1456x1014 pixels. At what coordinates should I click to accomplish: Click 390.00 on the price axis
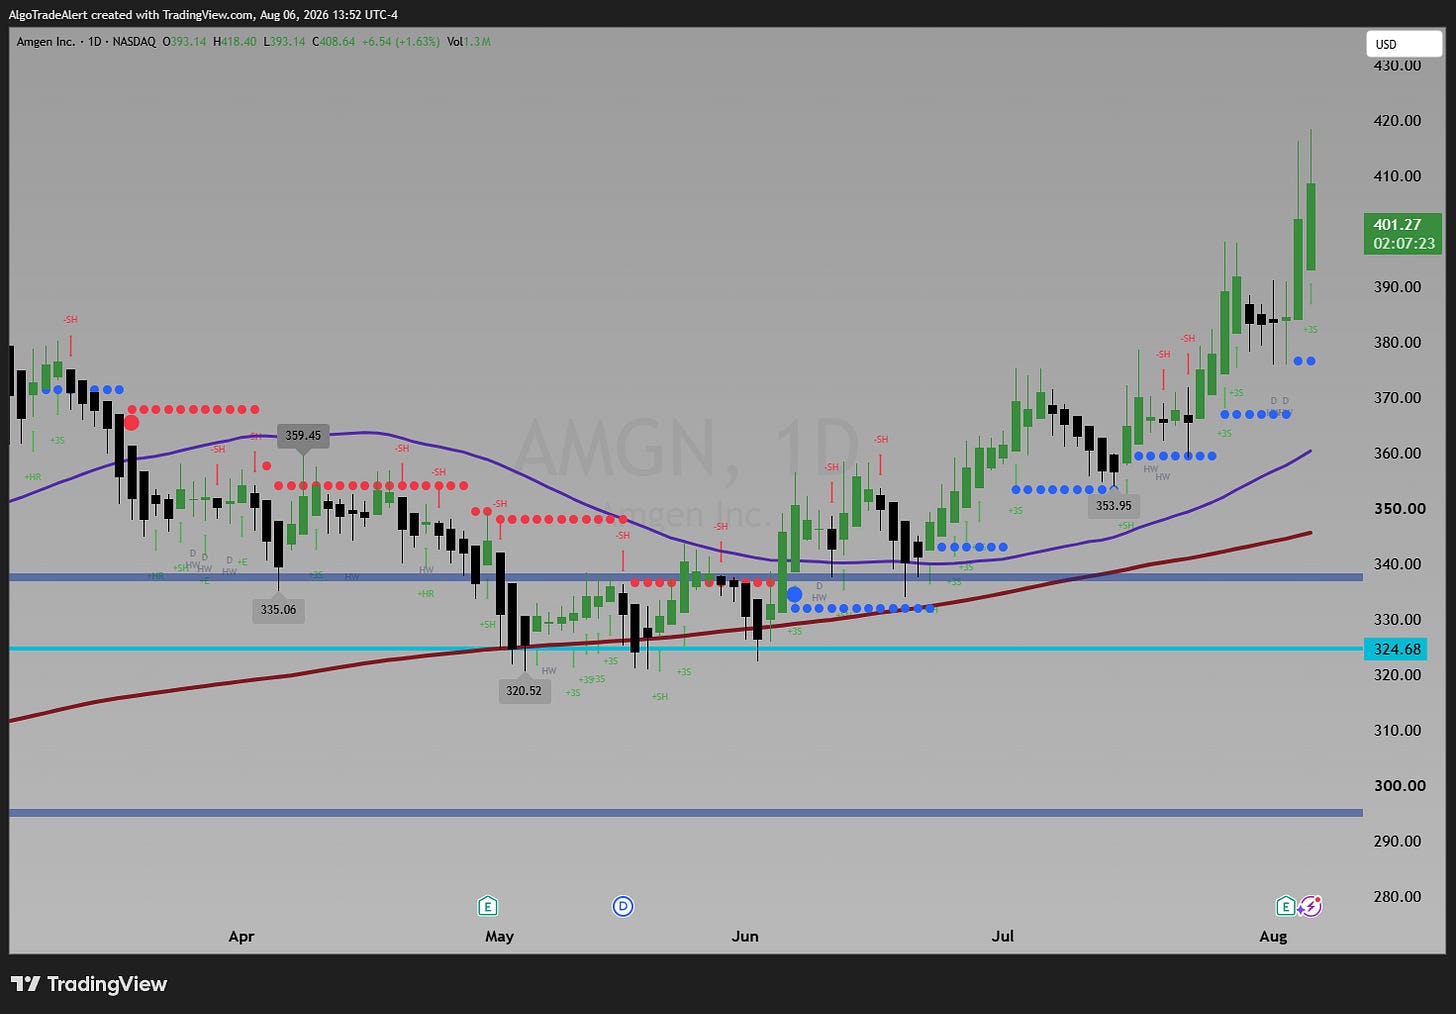[x=1397, y=287]
